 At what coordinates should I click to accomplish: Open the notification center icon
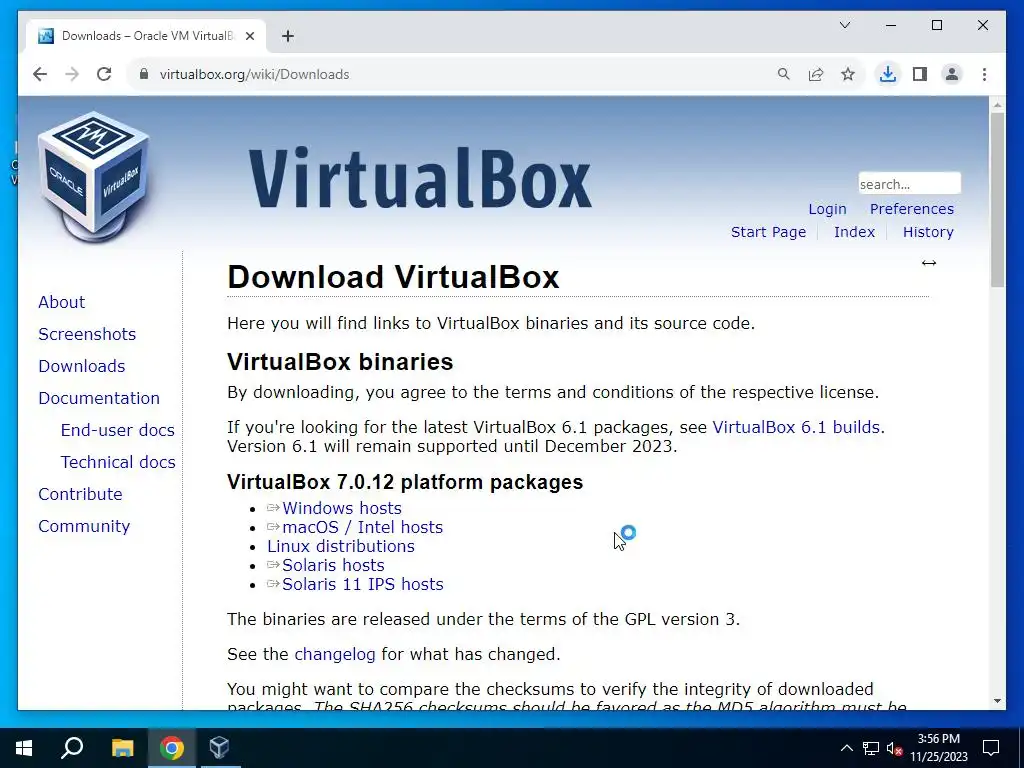(x=991, y=748)
